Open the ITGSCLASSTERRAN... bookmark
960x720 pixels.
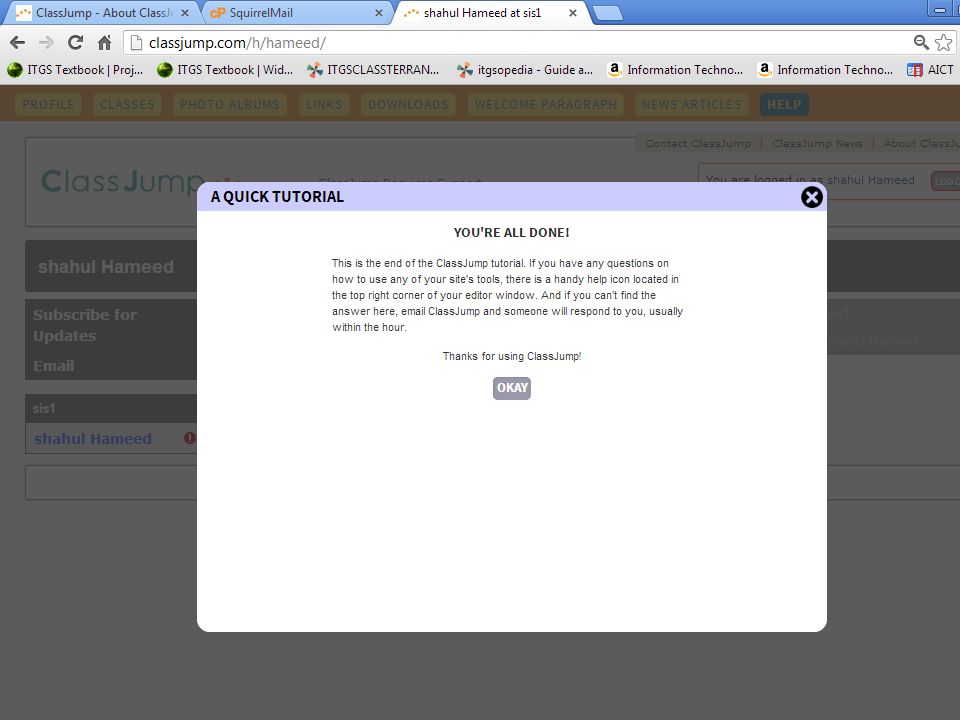click(x=373, y=70)
